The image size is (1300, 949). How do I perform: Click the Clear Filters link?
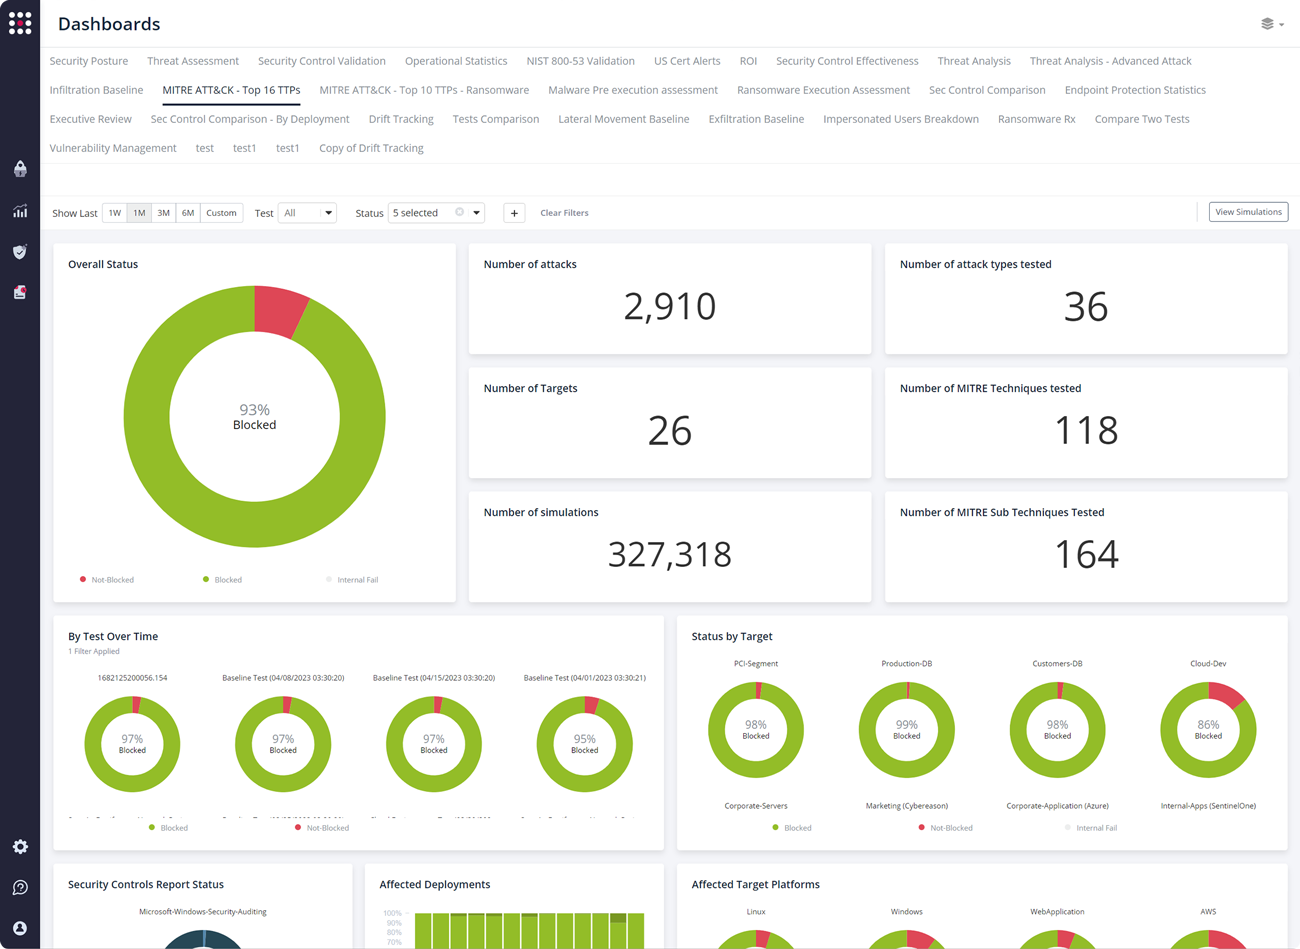point(564,213)
